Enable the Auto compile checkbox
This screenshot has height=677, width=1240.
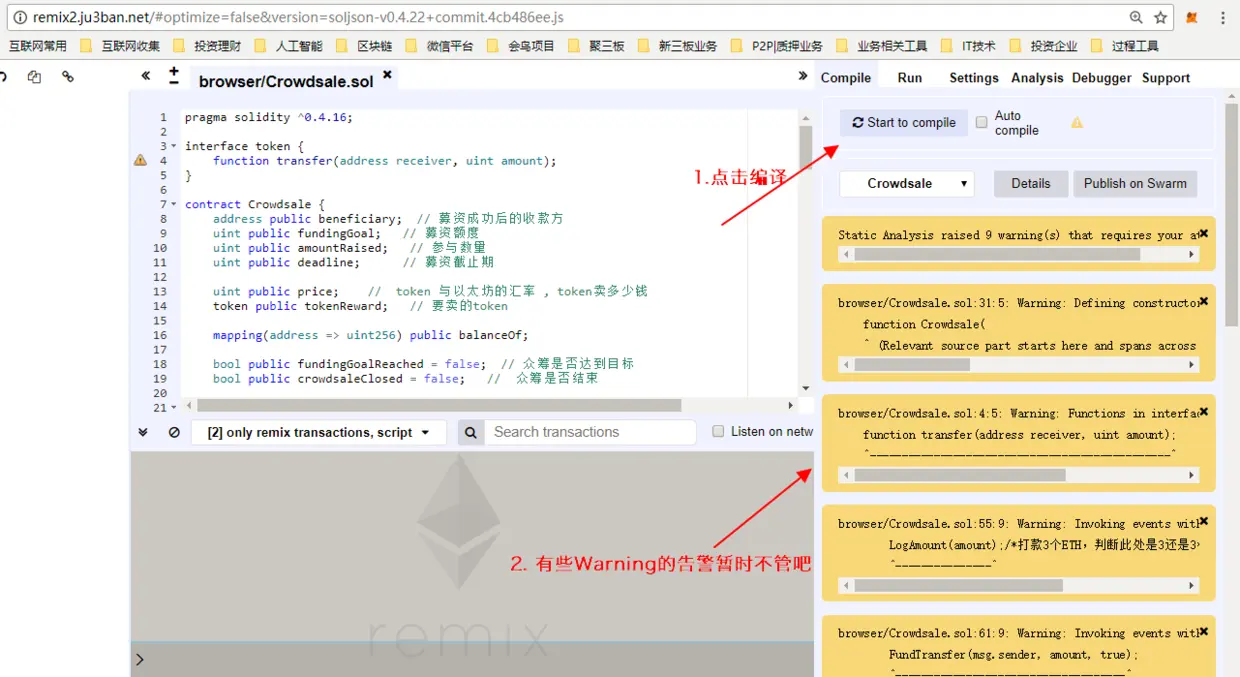[982, 122]
